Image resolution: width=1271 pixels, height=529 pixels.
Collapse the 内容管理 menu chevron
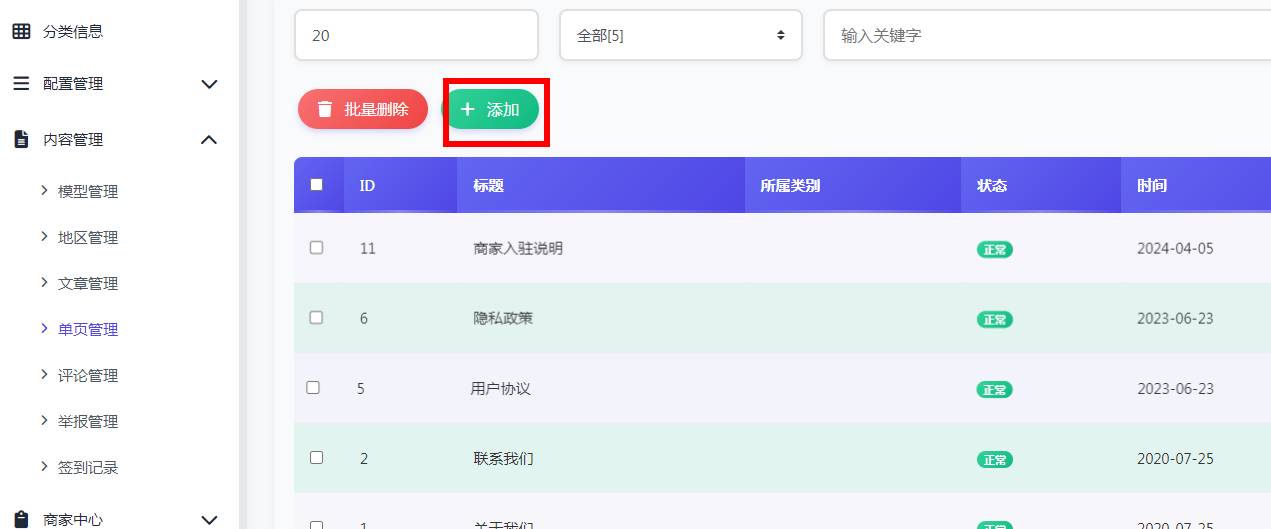click(x=209, y=140)
